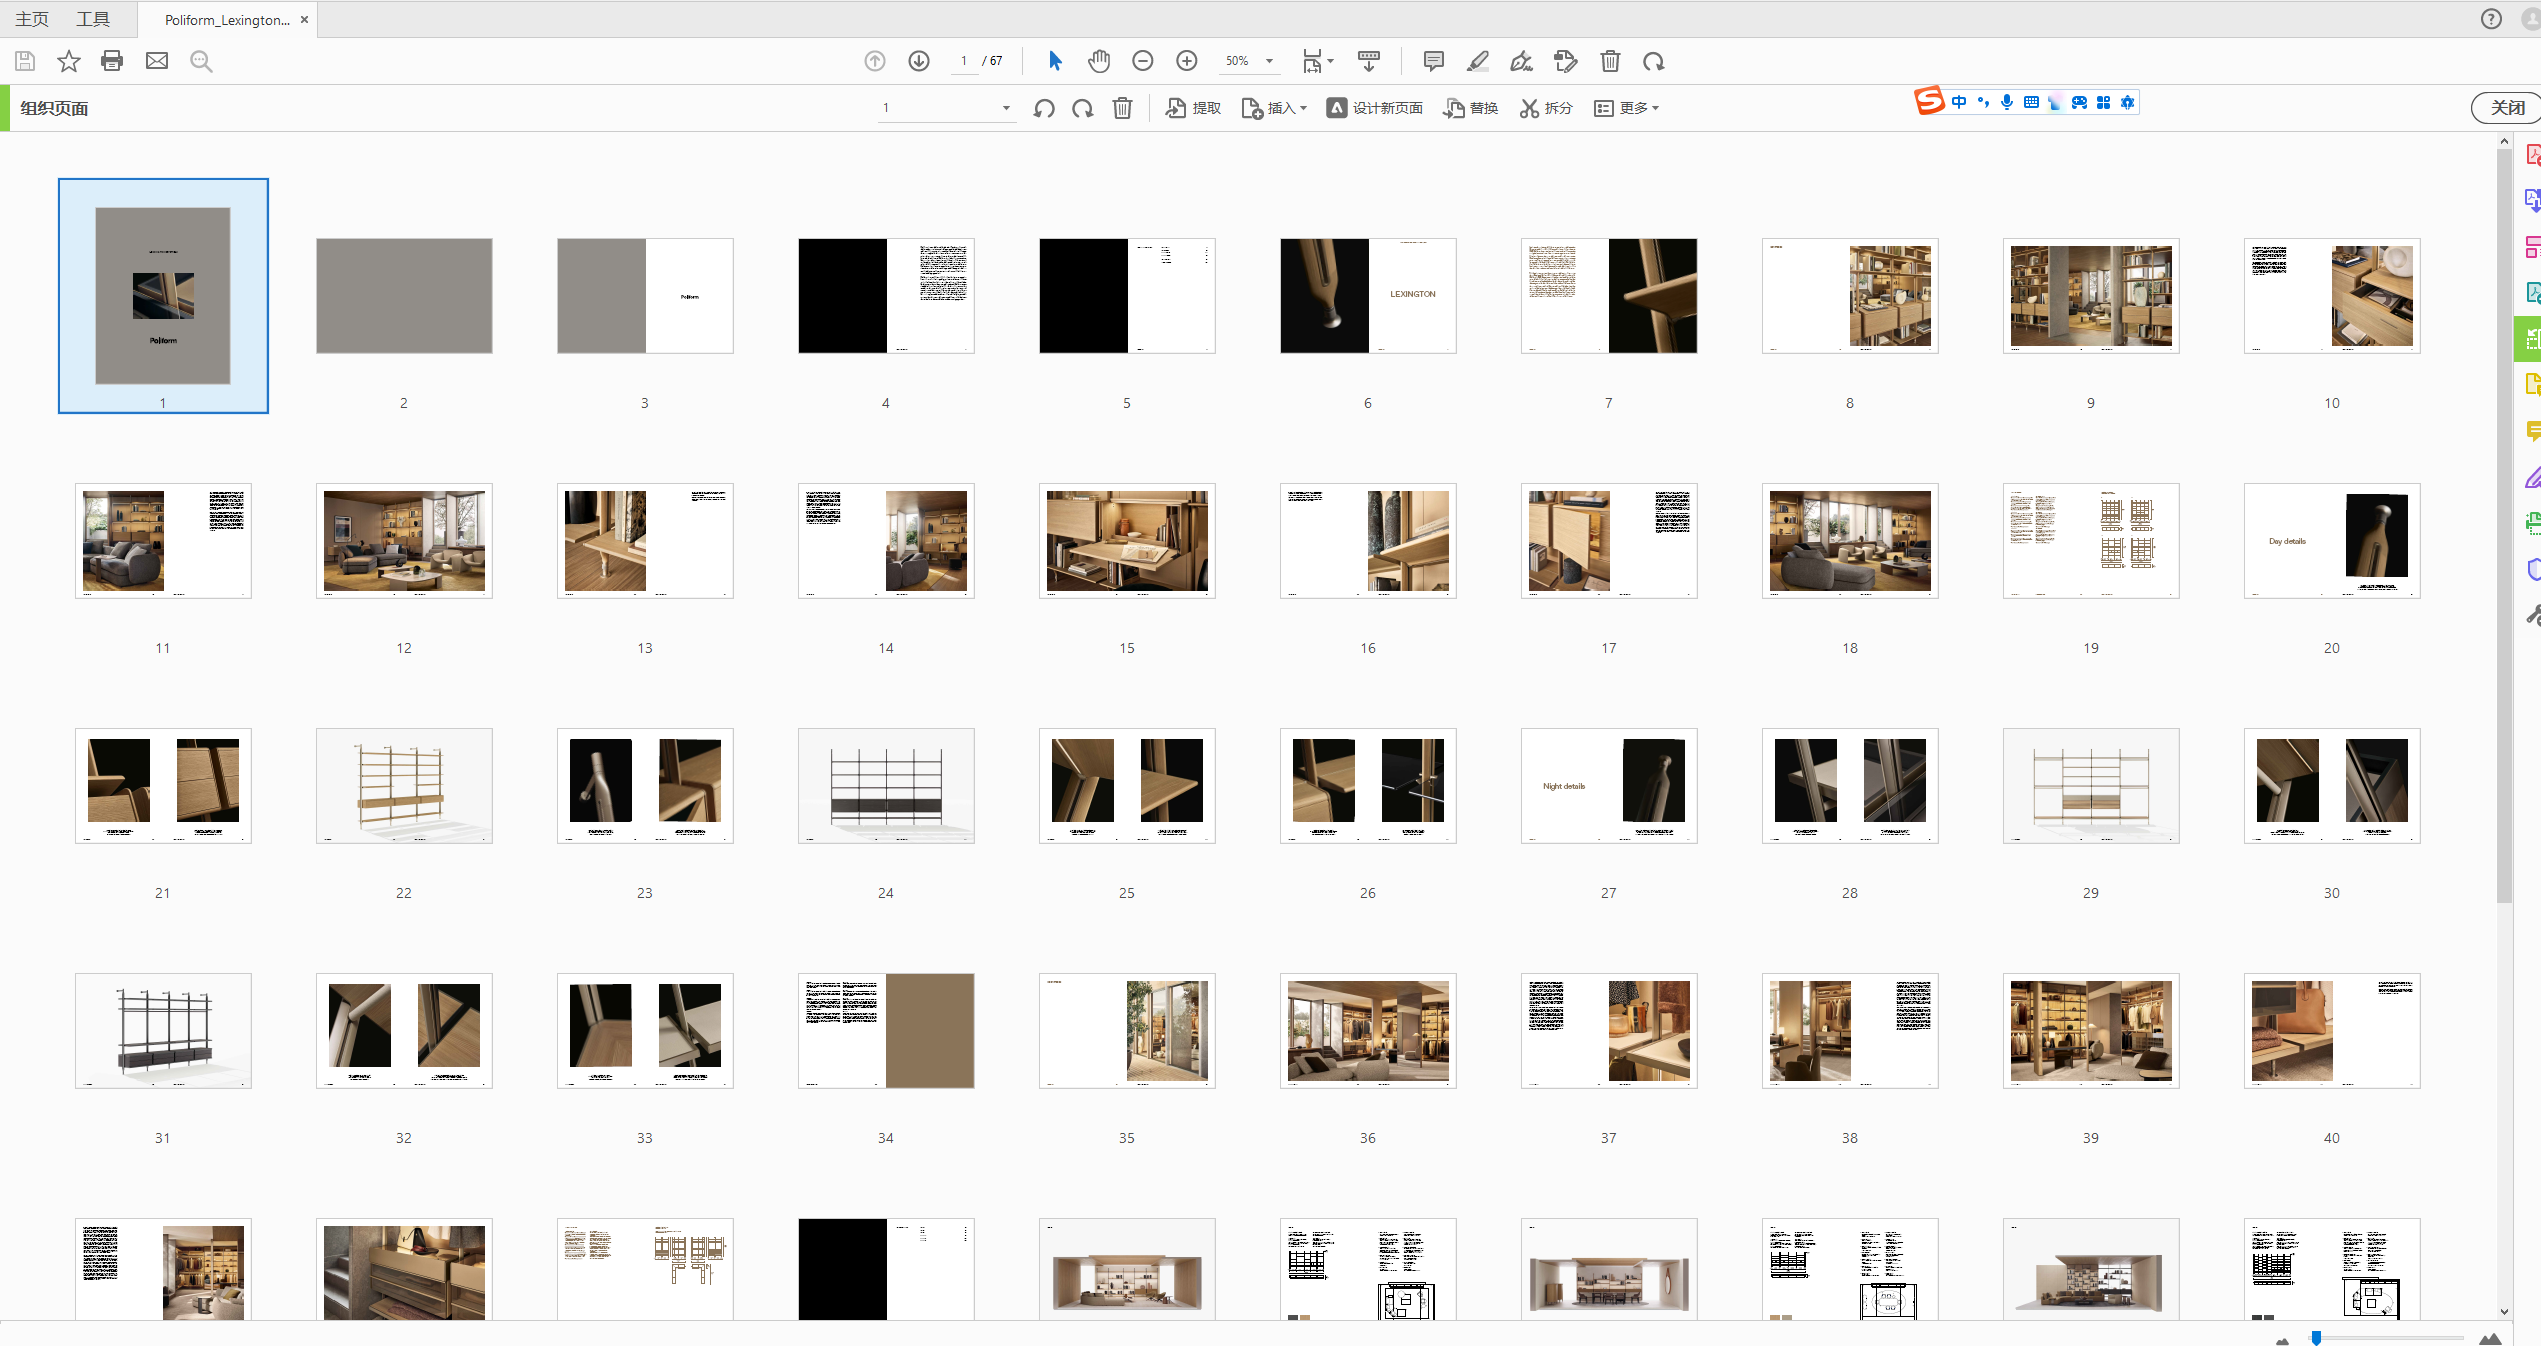Image resolution: width=2541 pixels, height=1346 pixels.
Task: Zoom in with the plus icon
Action: click(x=1187, y=61)
